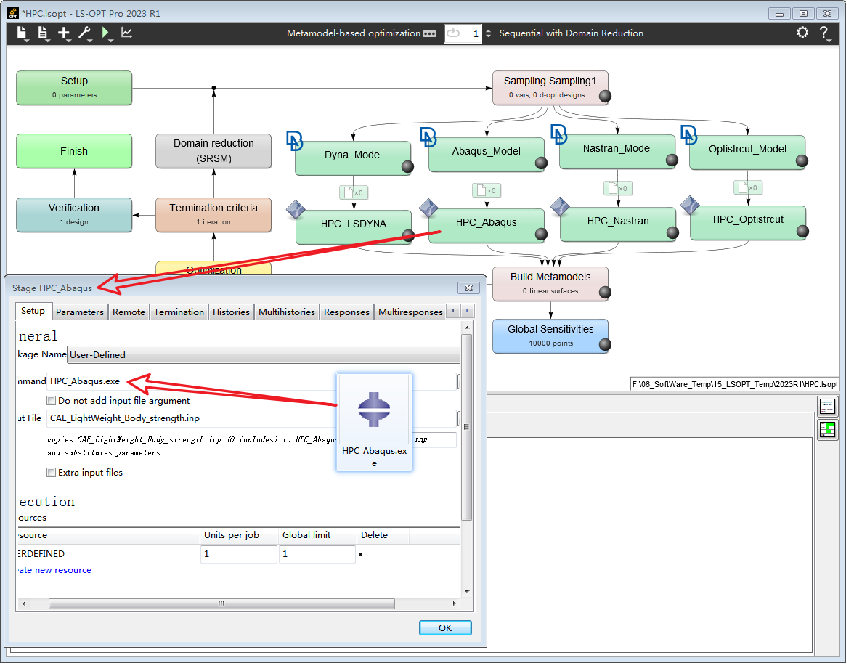Click file transfer icon below Optistruct_Model
Screen dimensions: 847x664
748,187
